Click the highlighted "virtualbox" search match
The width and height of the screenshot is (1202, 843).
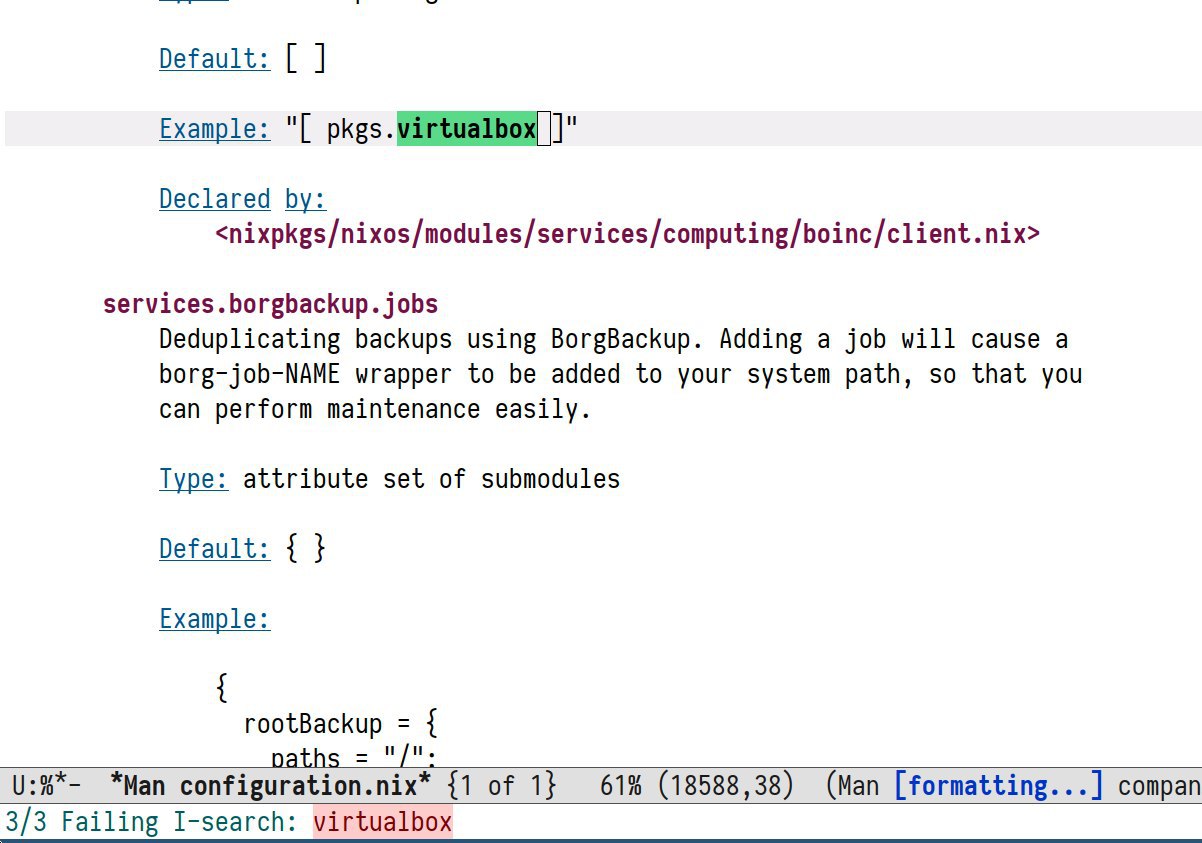pos(467,129)
